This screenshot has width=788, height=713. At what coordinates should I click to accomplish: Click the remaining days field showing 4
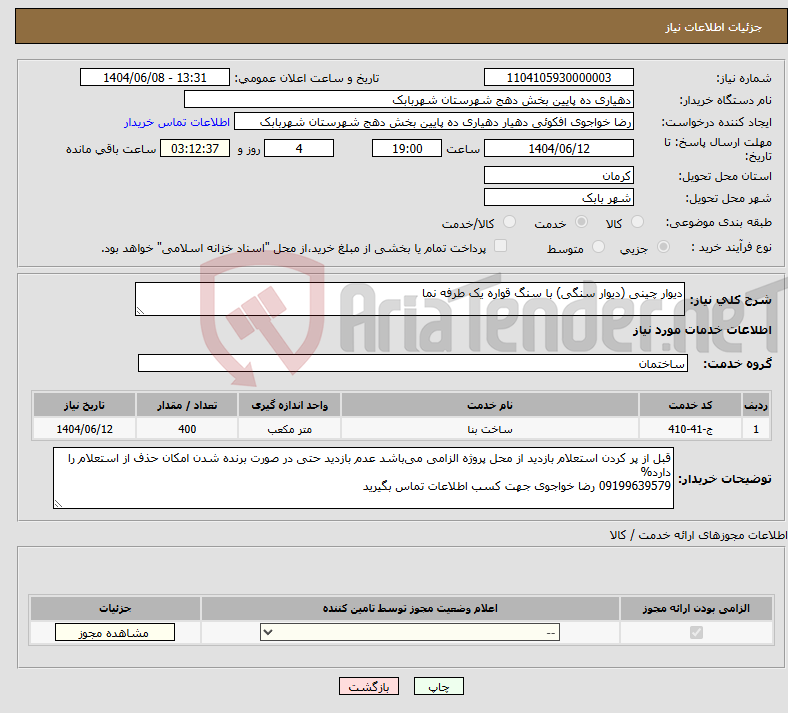click(x=299, y=148)
